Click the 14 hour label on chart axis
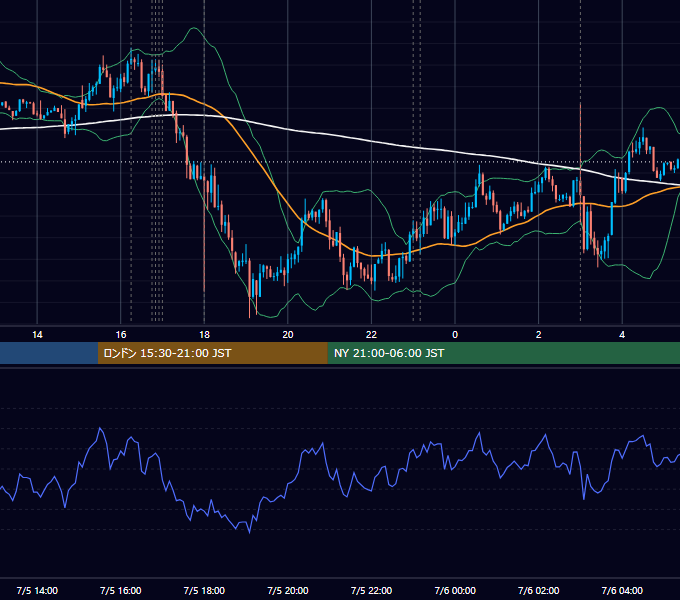Screen dimensions: 680x600 [37, 335]
